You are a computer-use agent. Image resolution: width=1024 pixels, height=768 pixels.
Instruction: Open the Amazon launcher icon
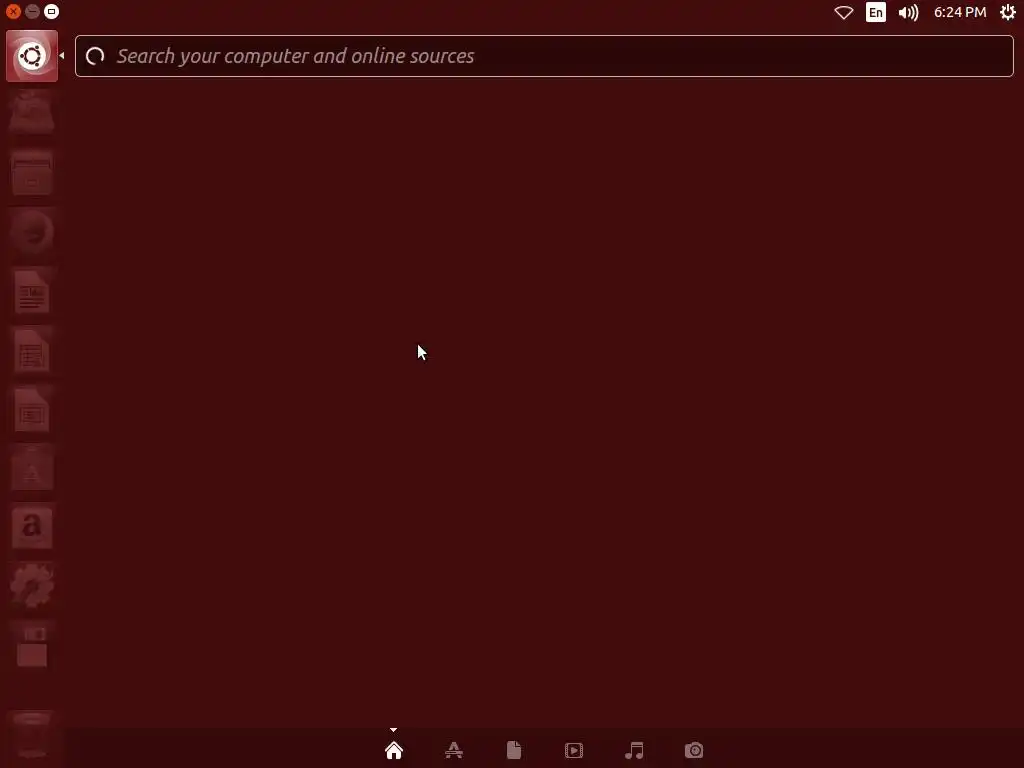pyautogui.click(x=32, y=527)
